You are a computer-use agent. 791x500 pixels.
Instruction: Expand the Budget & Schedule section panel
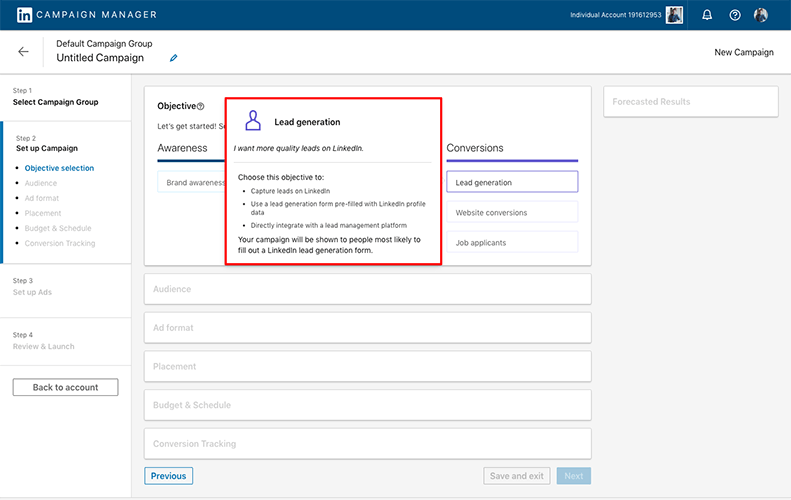368,405
